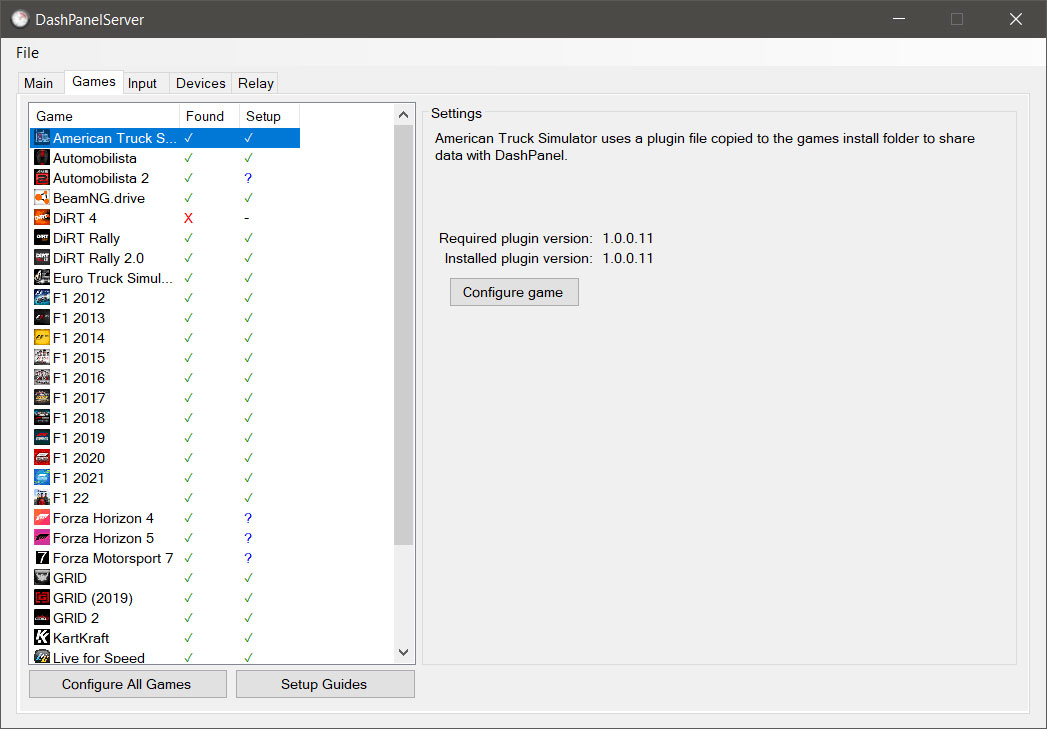This screenshot has width=1047, height=729.
Task: Click the Automobilista game icon
Action: click(x=42, y=158)
